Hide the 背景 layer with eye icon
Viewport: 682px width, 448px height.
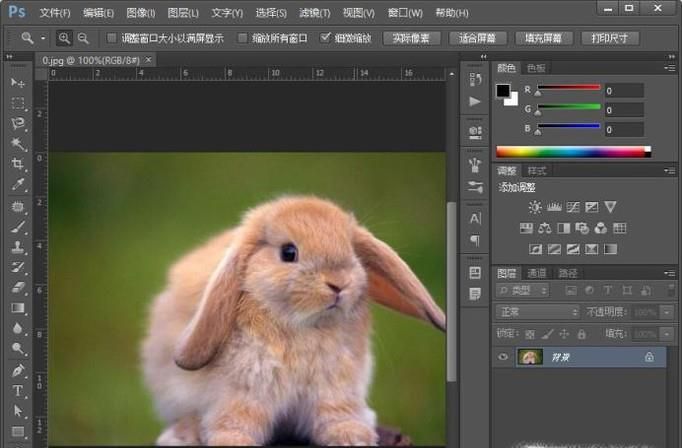point(503,357)
